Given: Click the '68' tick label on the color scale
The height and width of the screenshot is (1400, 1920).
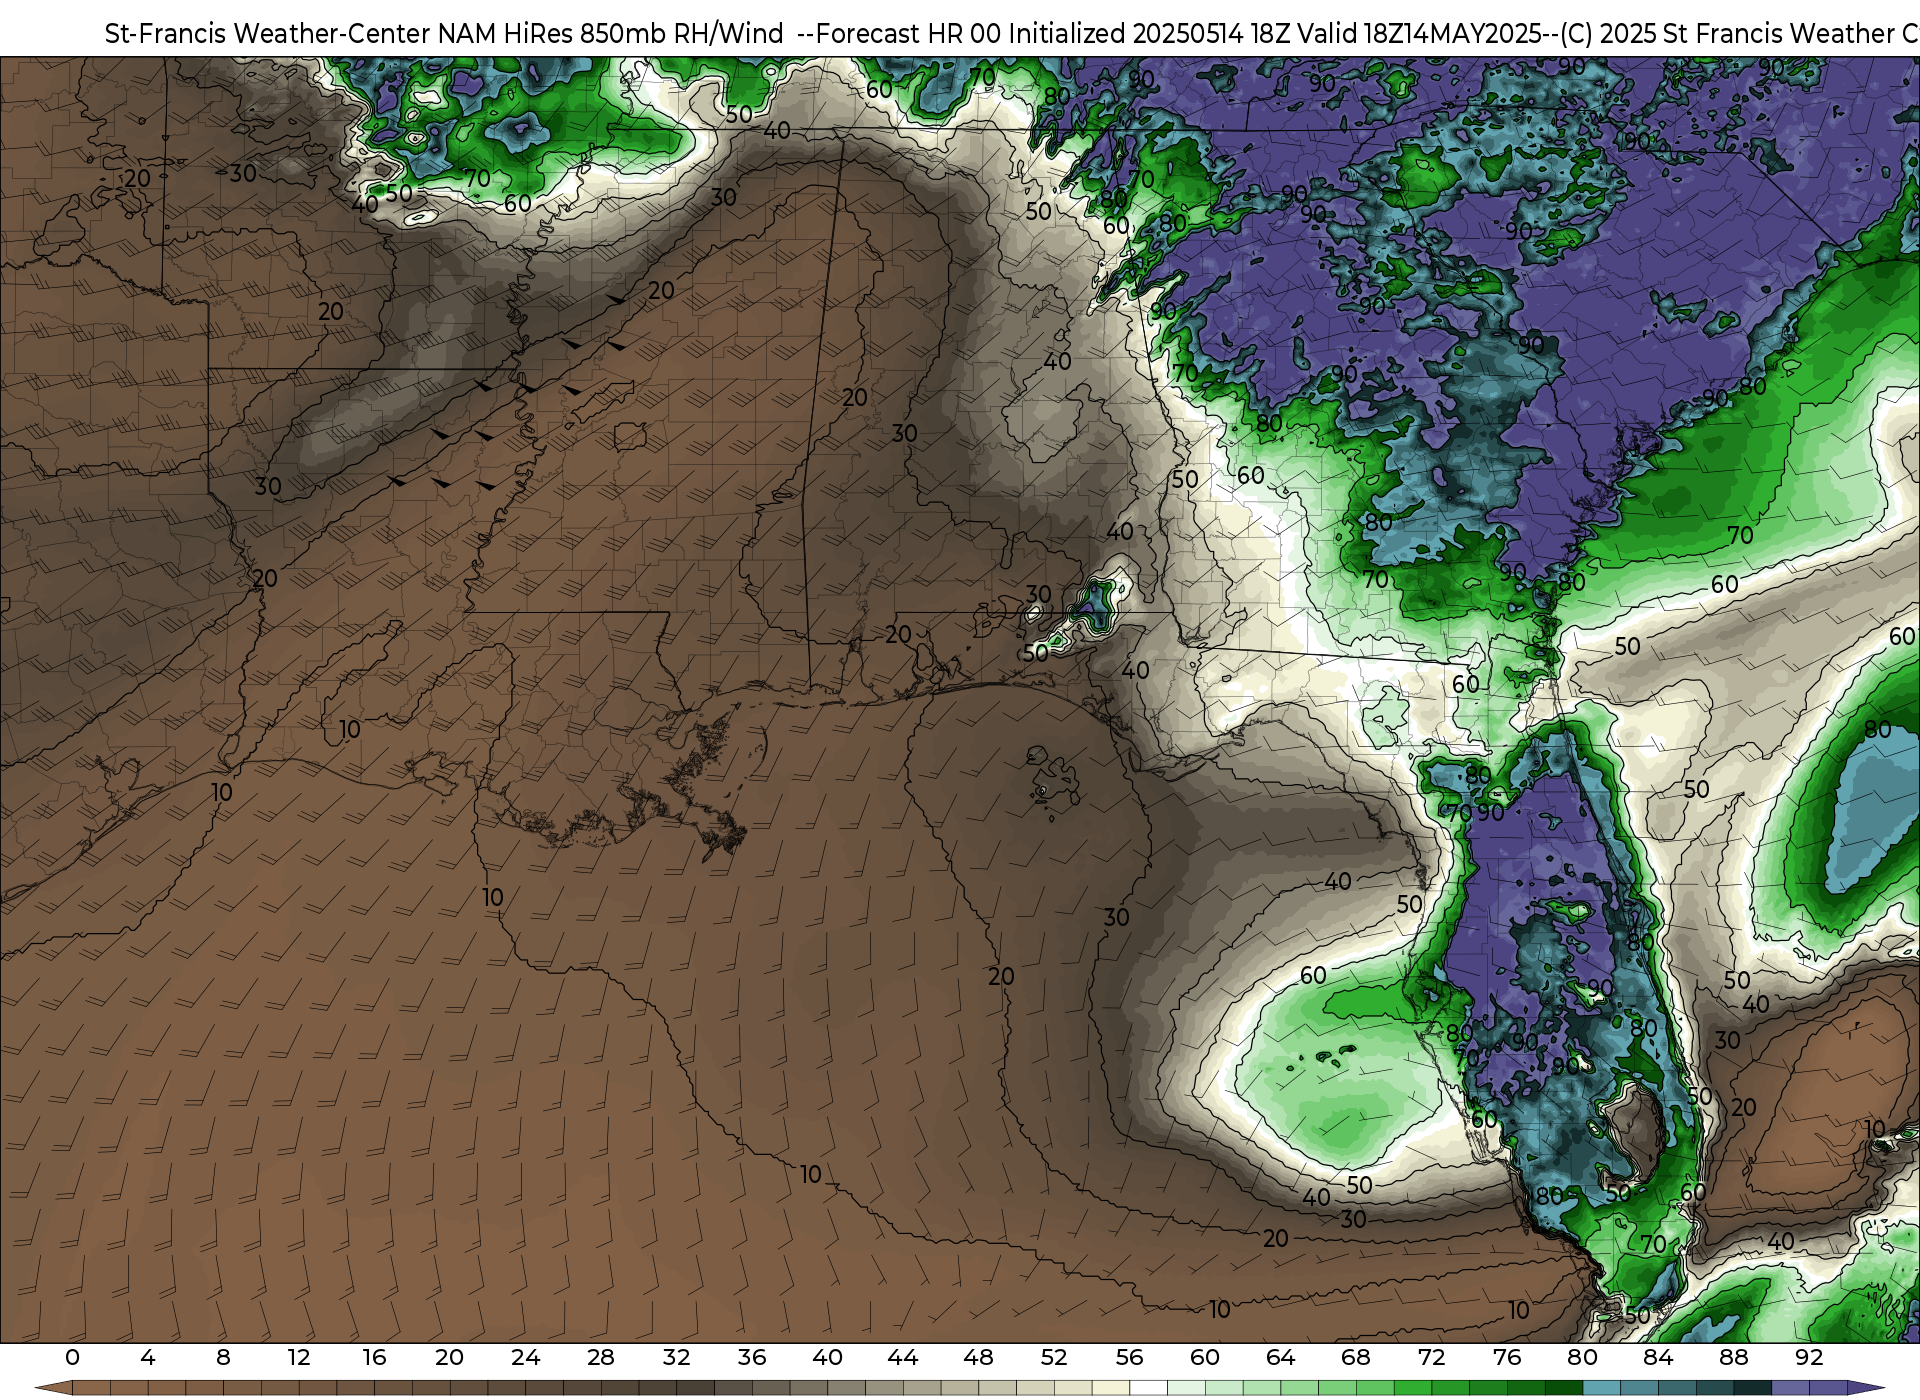Looking at the screenshot, I should 1356,1357.
